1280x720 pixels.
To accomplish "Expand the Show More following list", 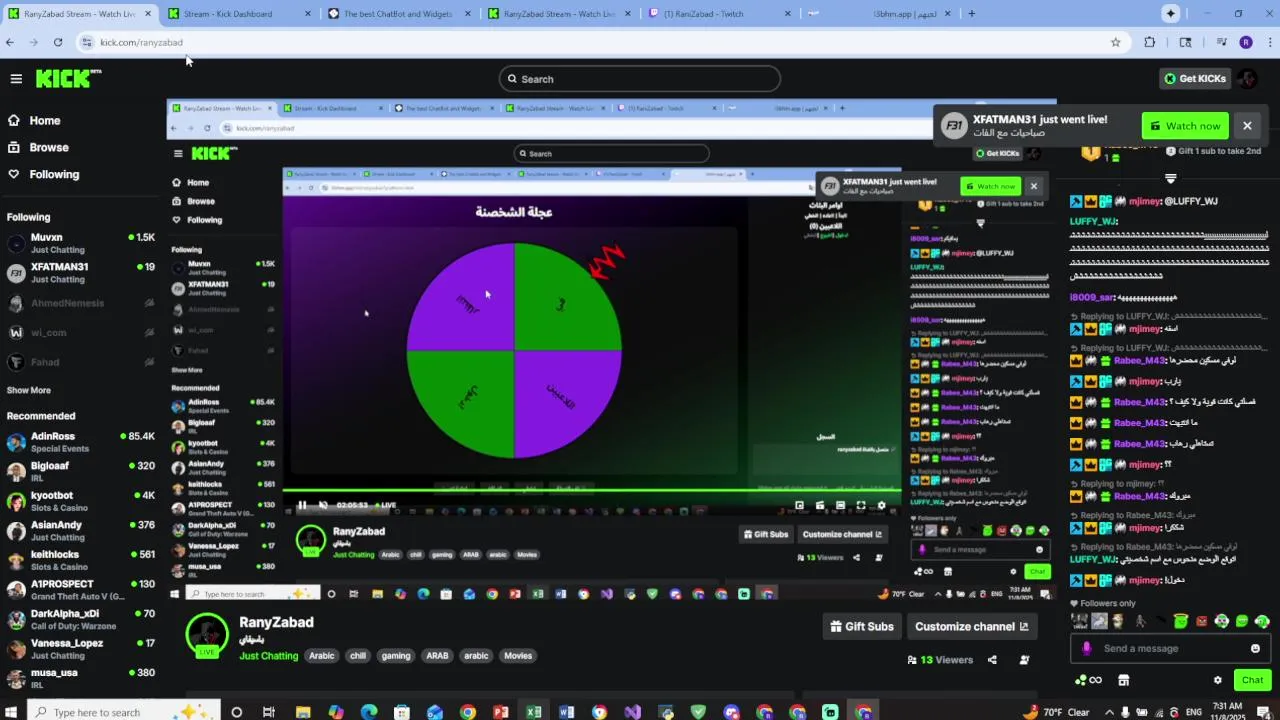I will pos(28,390).
